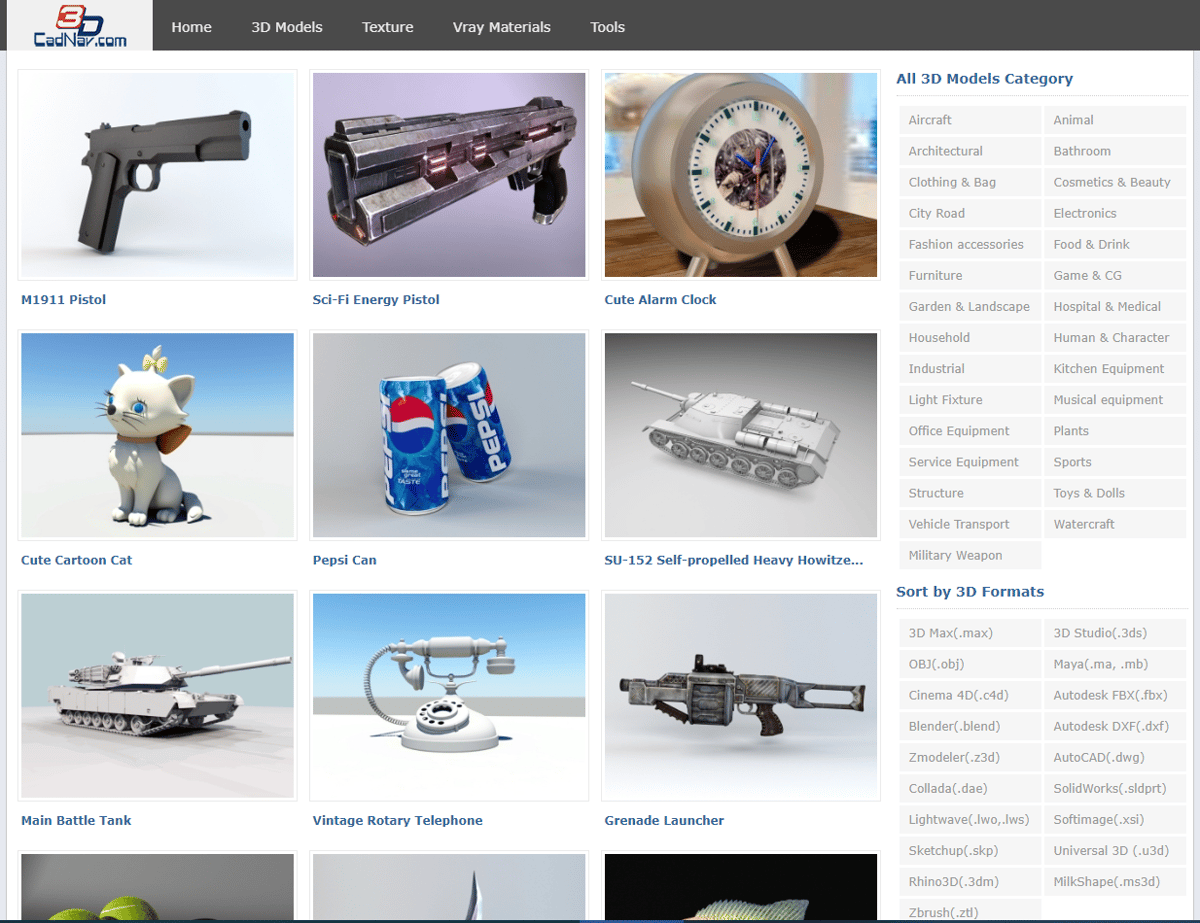Browse the Vehicle Transport category
The height and width of the screenshot is (923, 1200).
pos(970,524)
